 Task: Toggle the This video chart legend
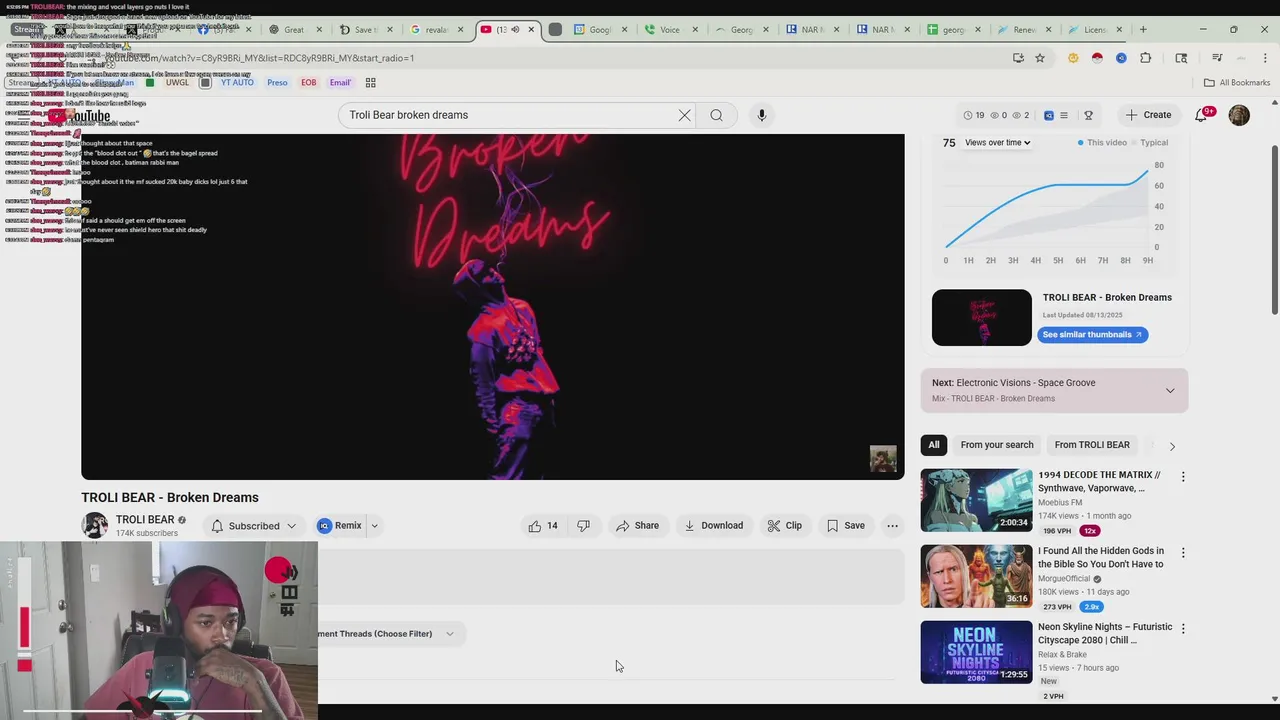(x=1102, y=143)
